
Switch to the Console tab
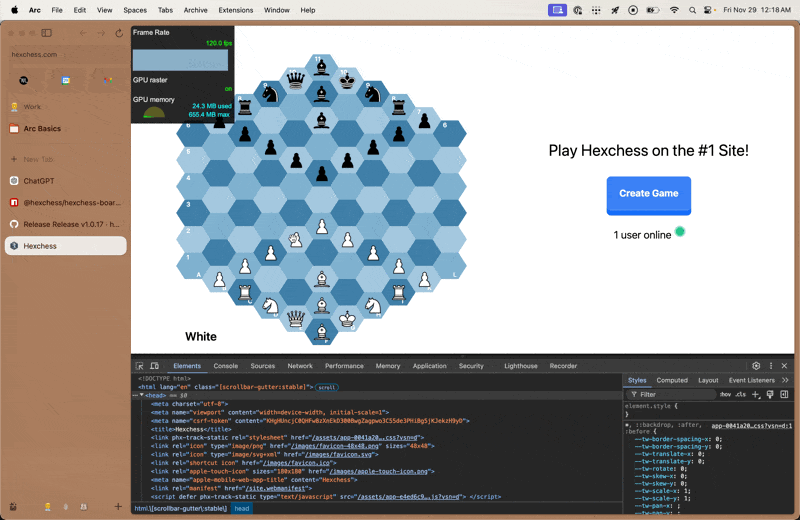(226, 366)
